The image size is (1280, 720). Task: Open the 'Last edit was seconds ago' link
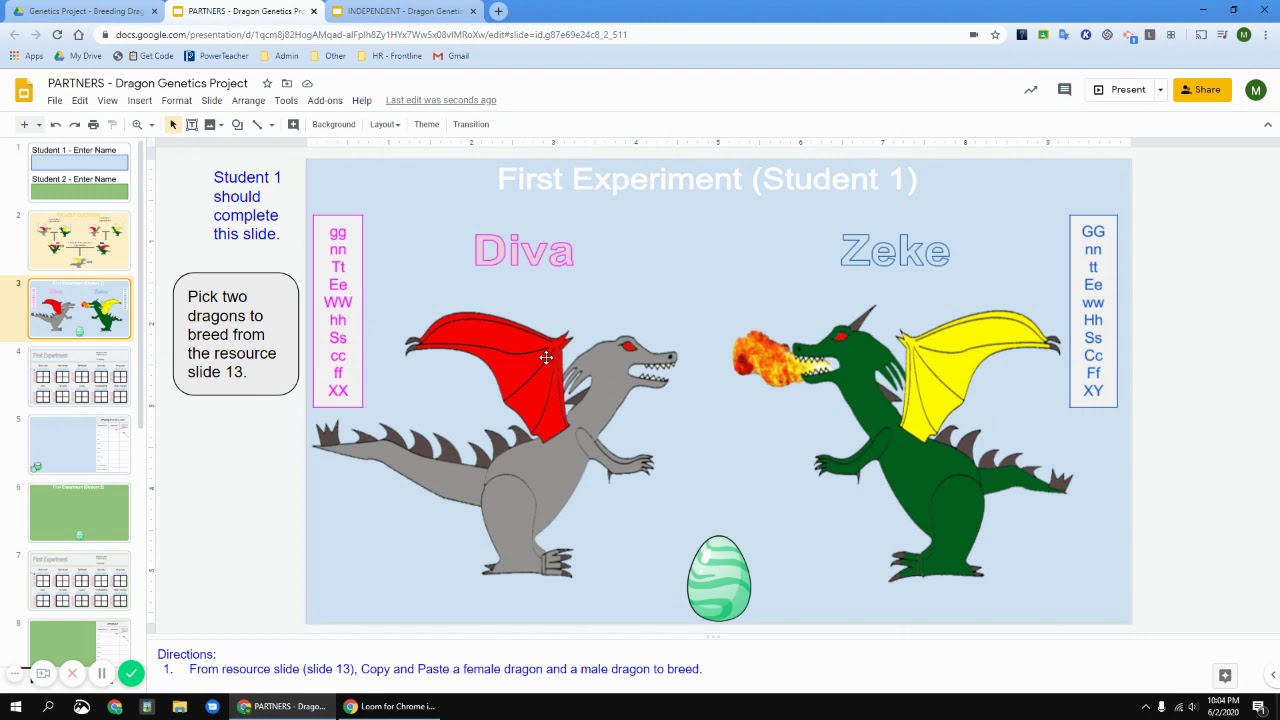441,100
